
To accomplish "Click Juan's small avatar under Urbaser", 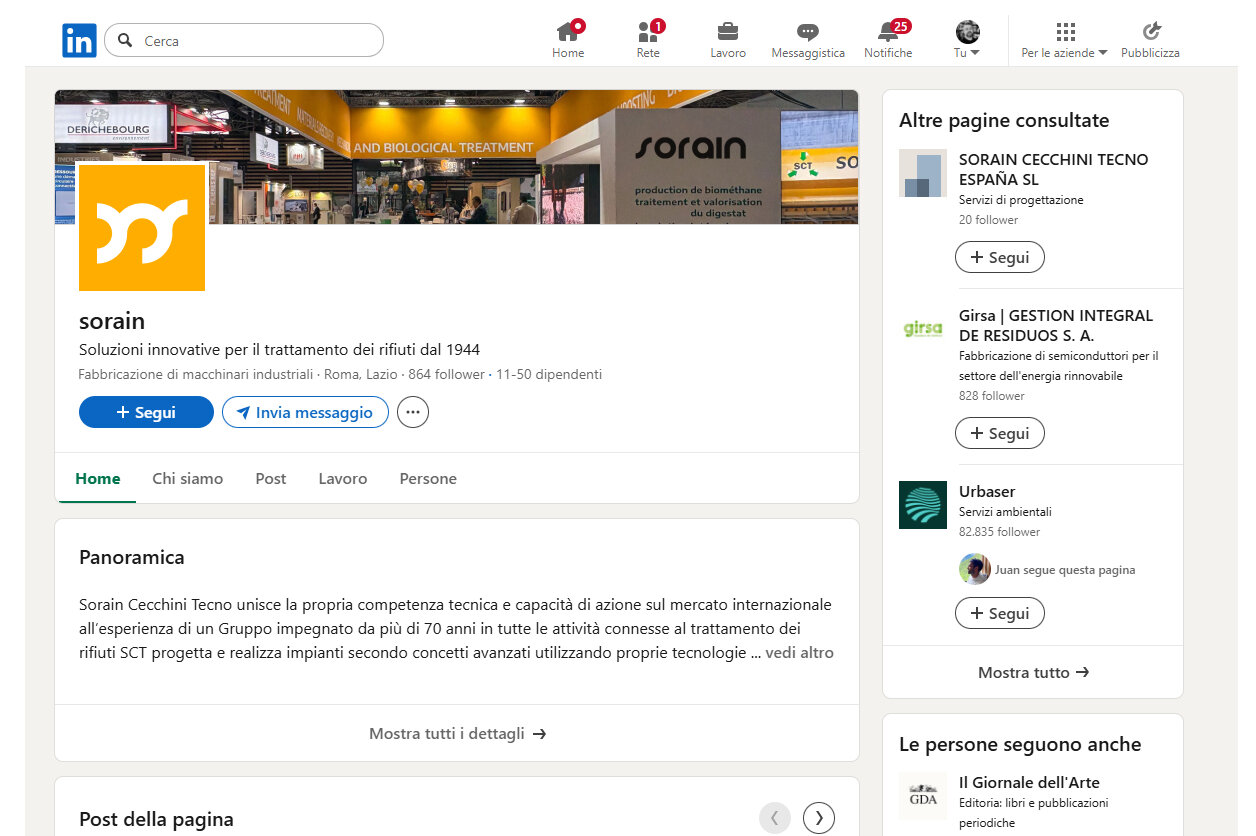I will (975, 569).
